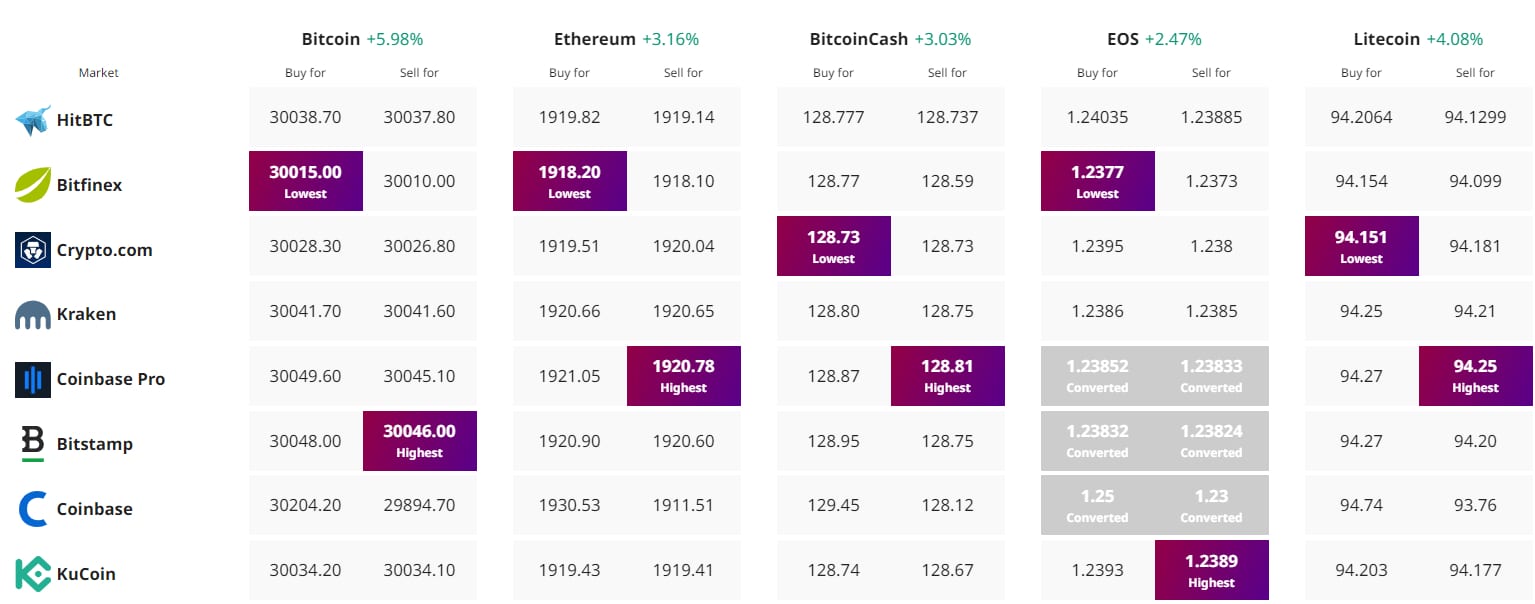Open the Ethereum column header
Screen dimensions: 1535x604
coord(595,39)
